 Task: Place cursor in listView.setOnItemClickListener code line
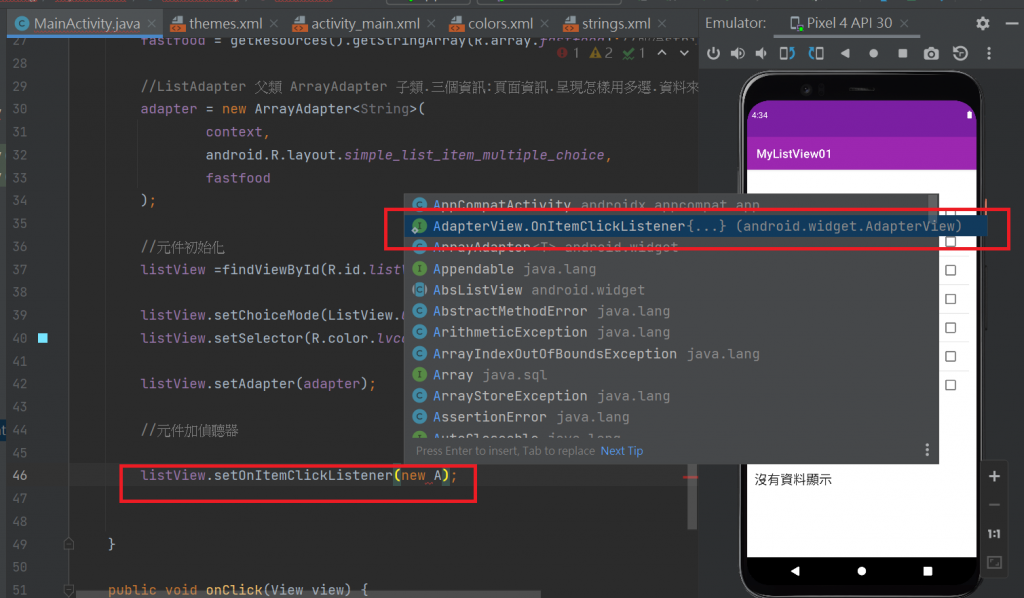point(299,475)
